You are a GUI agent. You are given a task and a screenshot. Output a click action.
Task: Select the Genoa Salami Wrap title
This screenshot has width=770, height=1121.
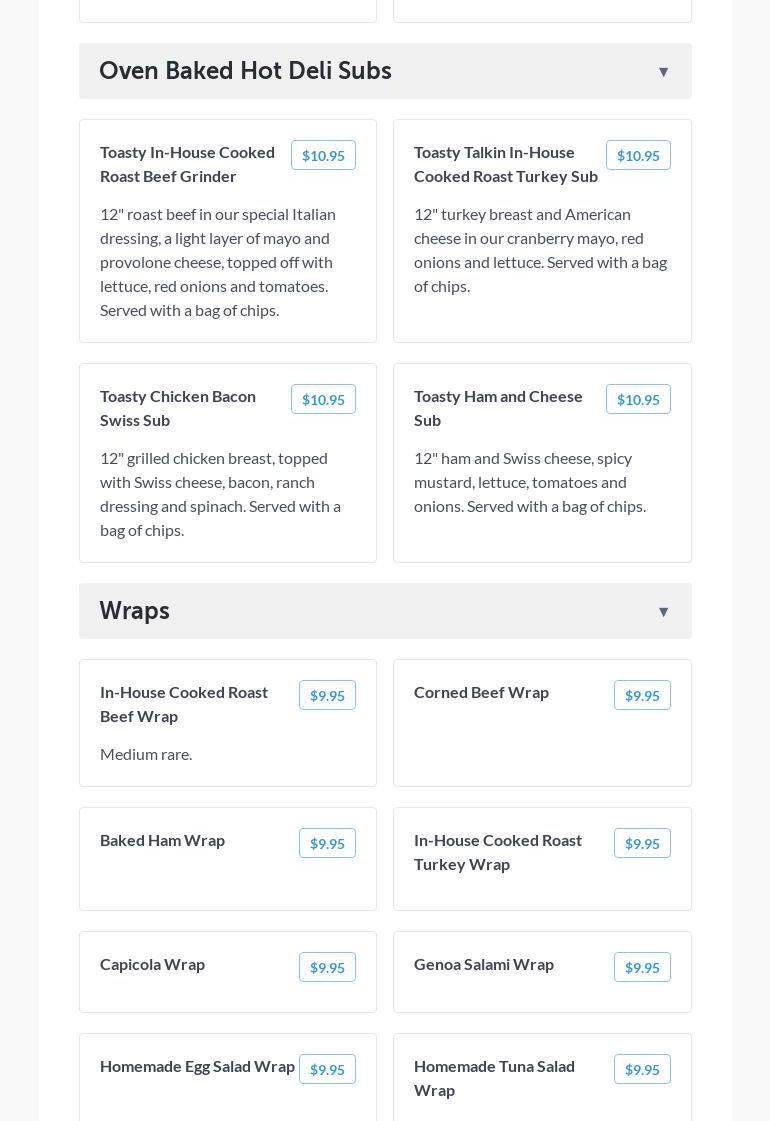[x=484, y=964]
